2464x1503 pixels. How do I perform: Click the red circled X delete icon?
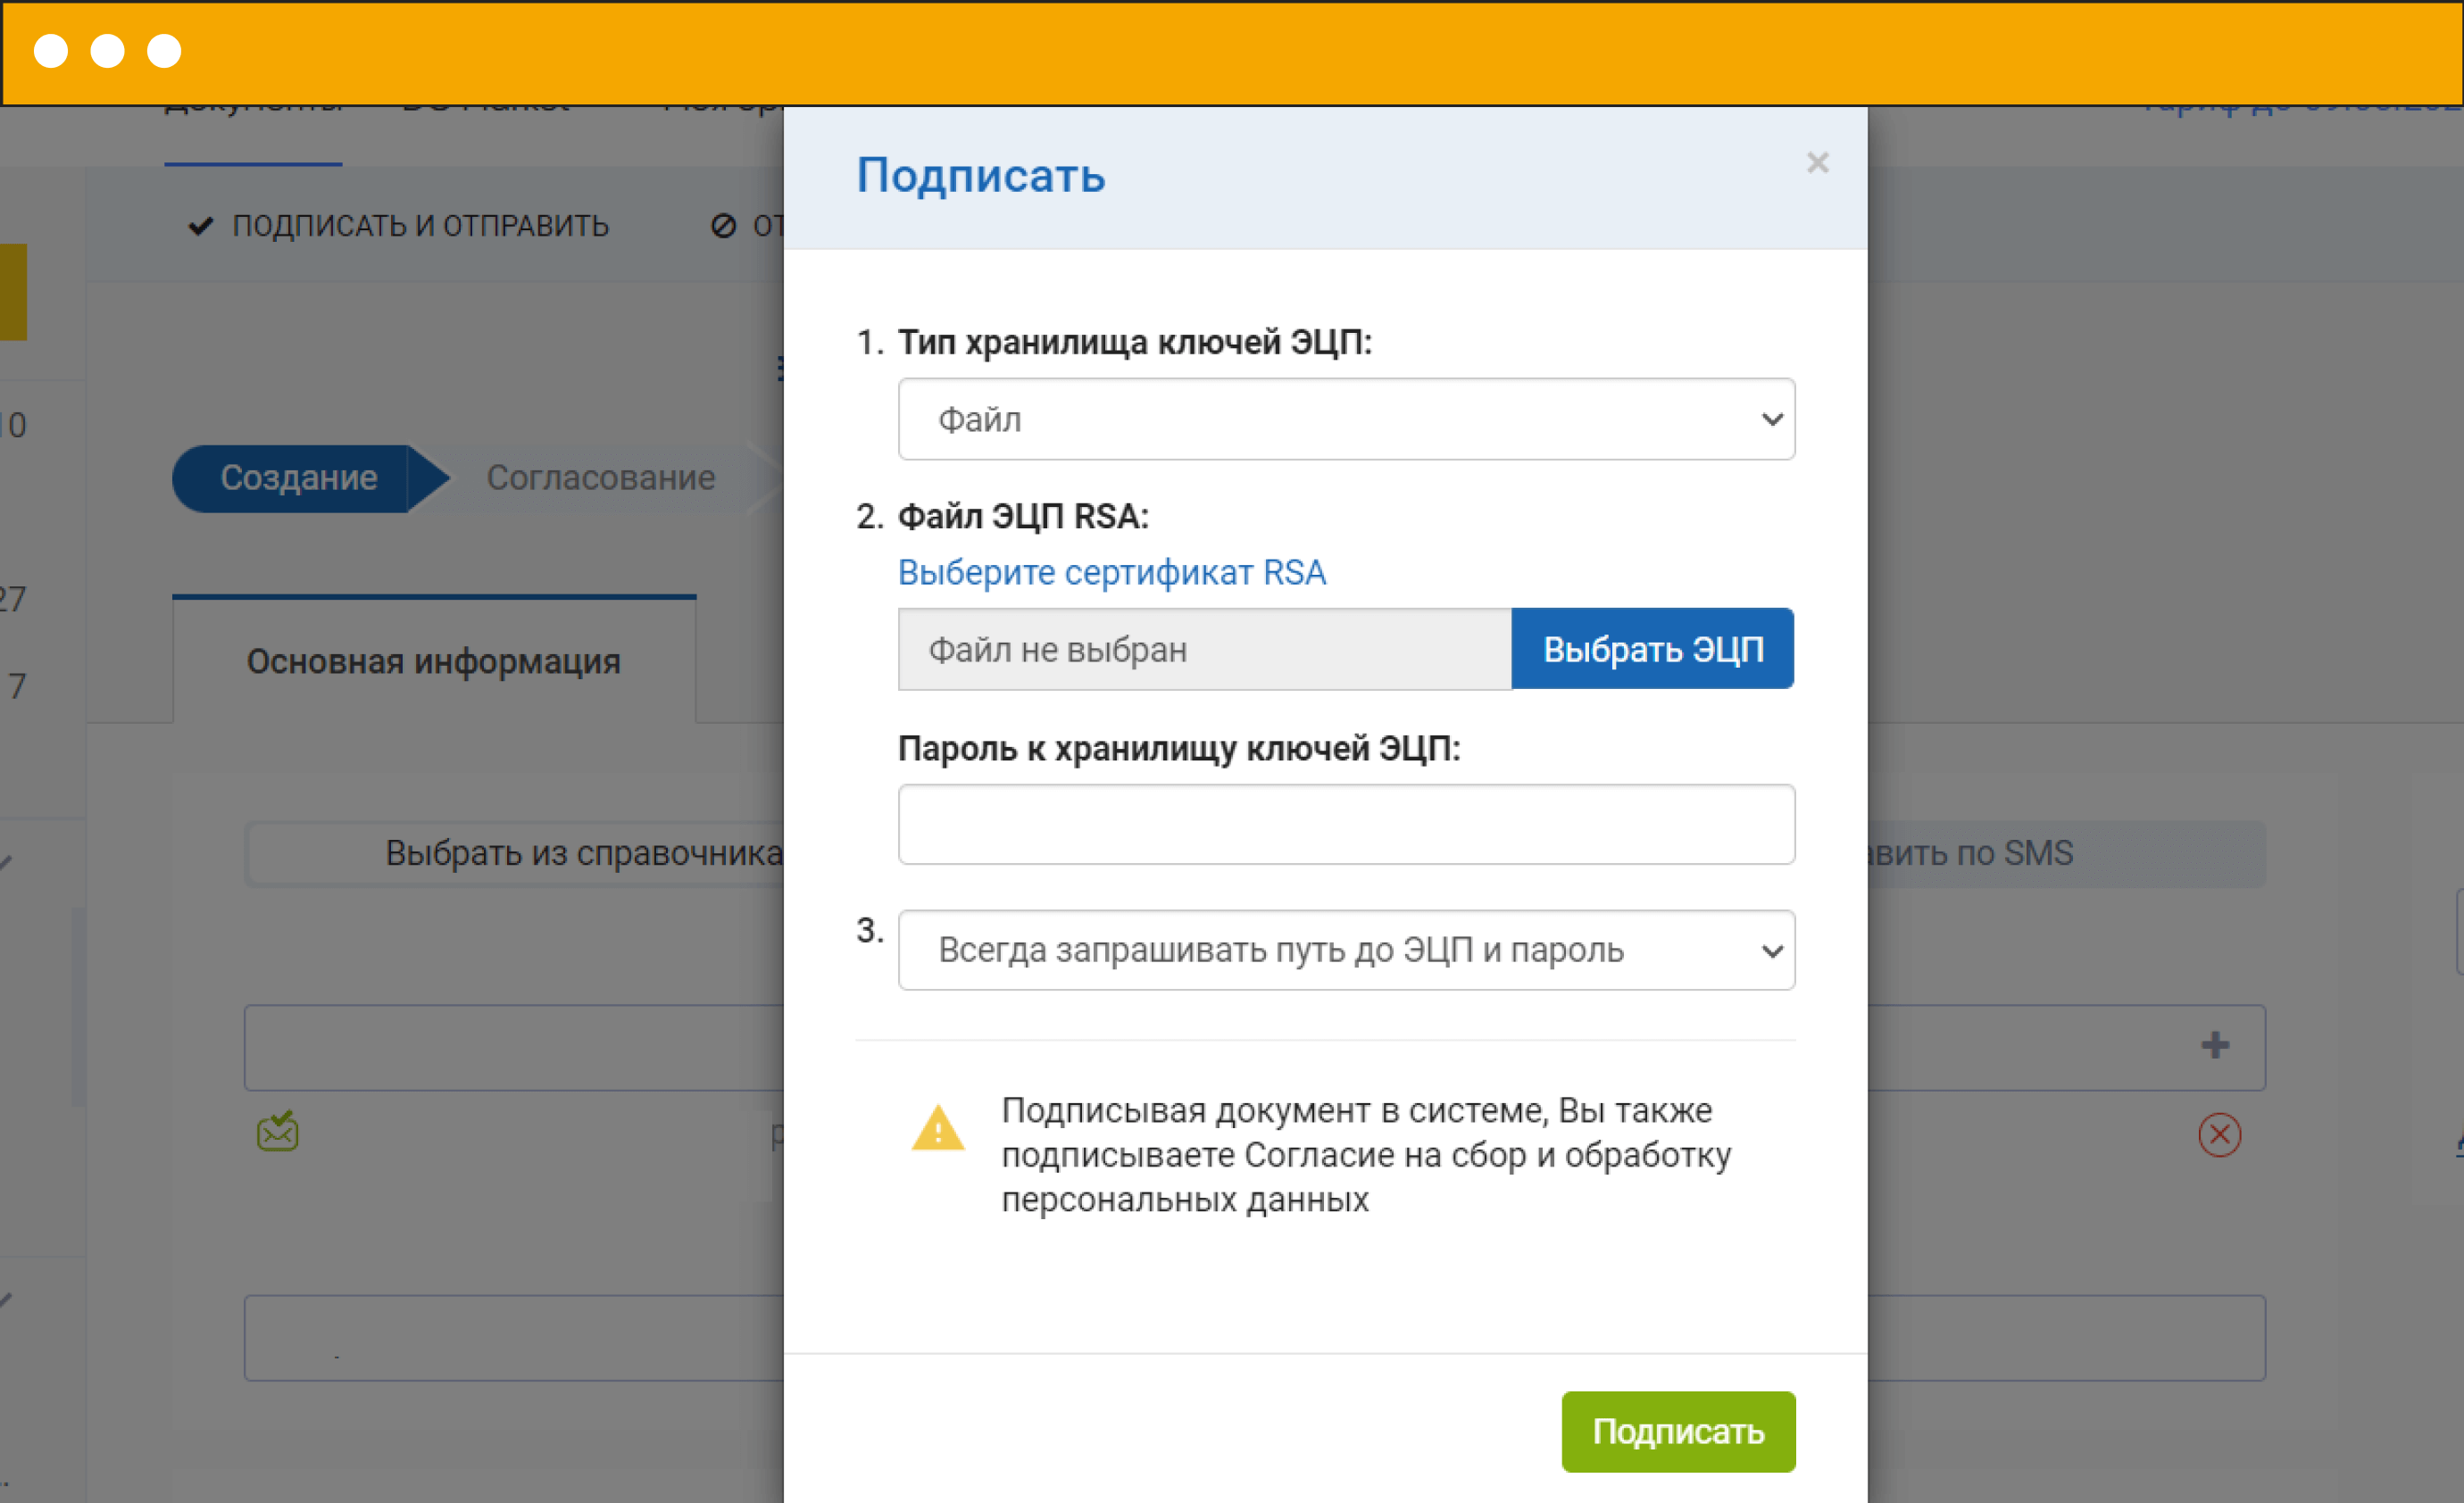(x=2219, y=1134)
